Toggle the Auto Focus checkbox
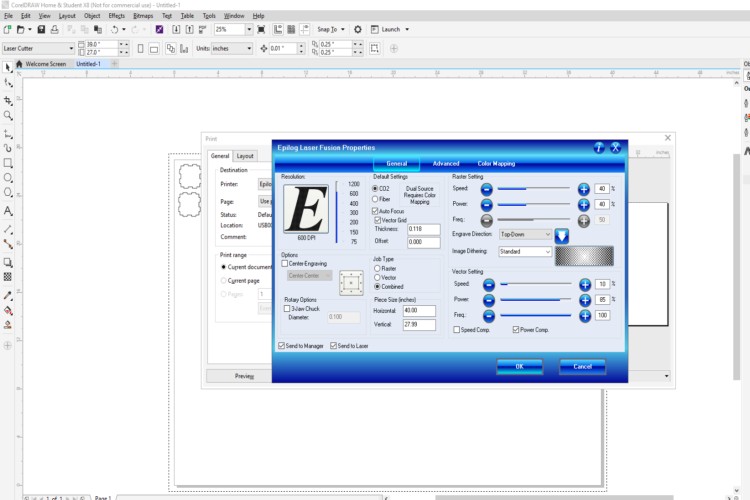This screenshot has width=750, height=500. 375,211
